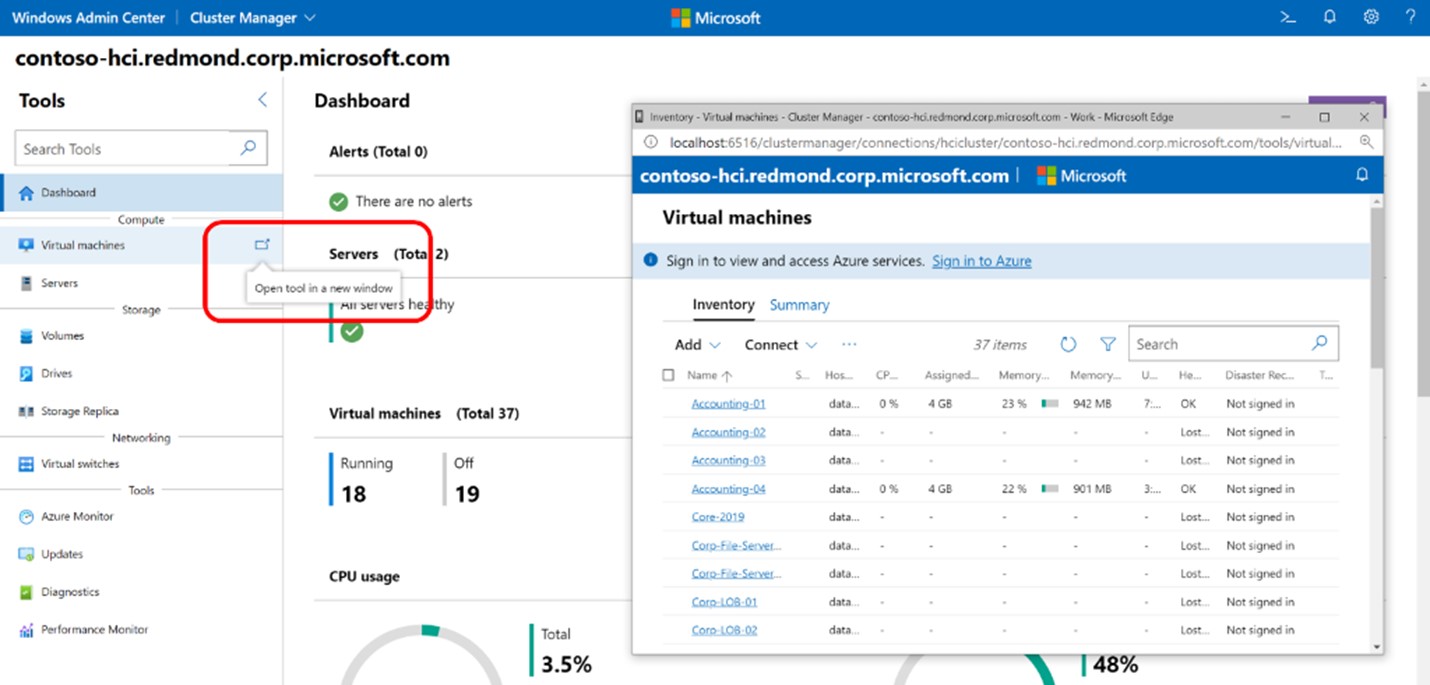Open the ellipsis more-options menu
The height and width of the screenshot is (685, 1430).
click(x=849, y=344)
